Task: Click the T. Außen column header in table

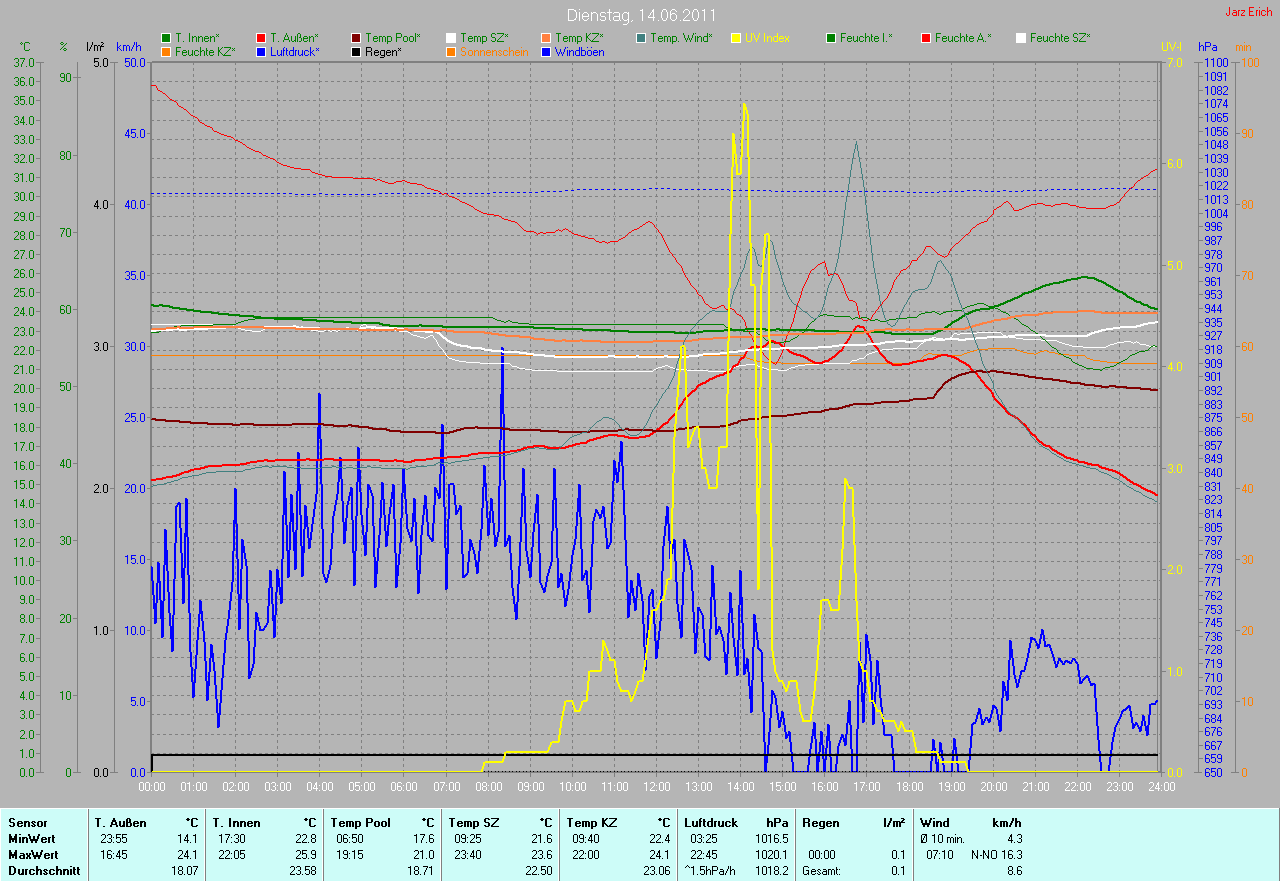Action: point(121,822)
